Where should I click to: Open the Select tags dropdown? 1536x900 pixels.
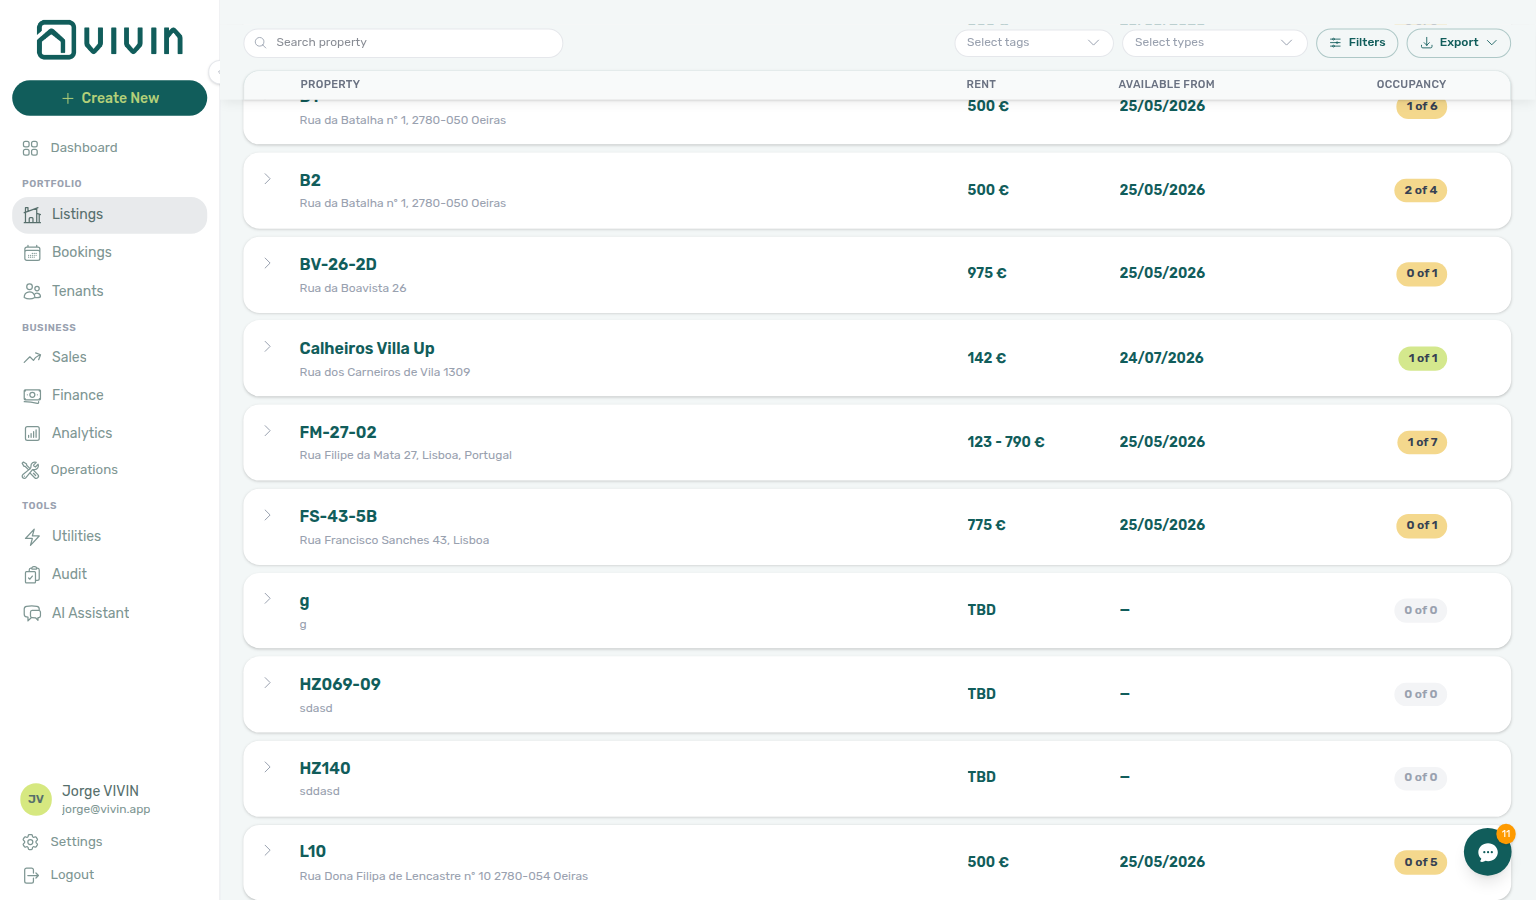tap(1033, 43)
